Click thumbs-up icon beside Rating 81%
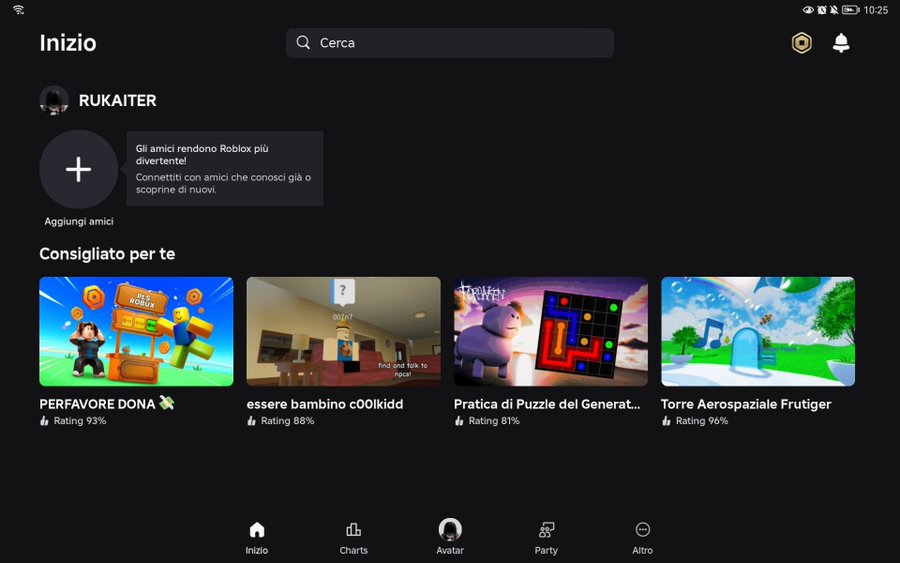 pyautogui.click(x=459, y=421)
